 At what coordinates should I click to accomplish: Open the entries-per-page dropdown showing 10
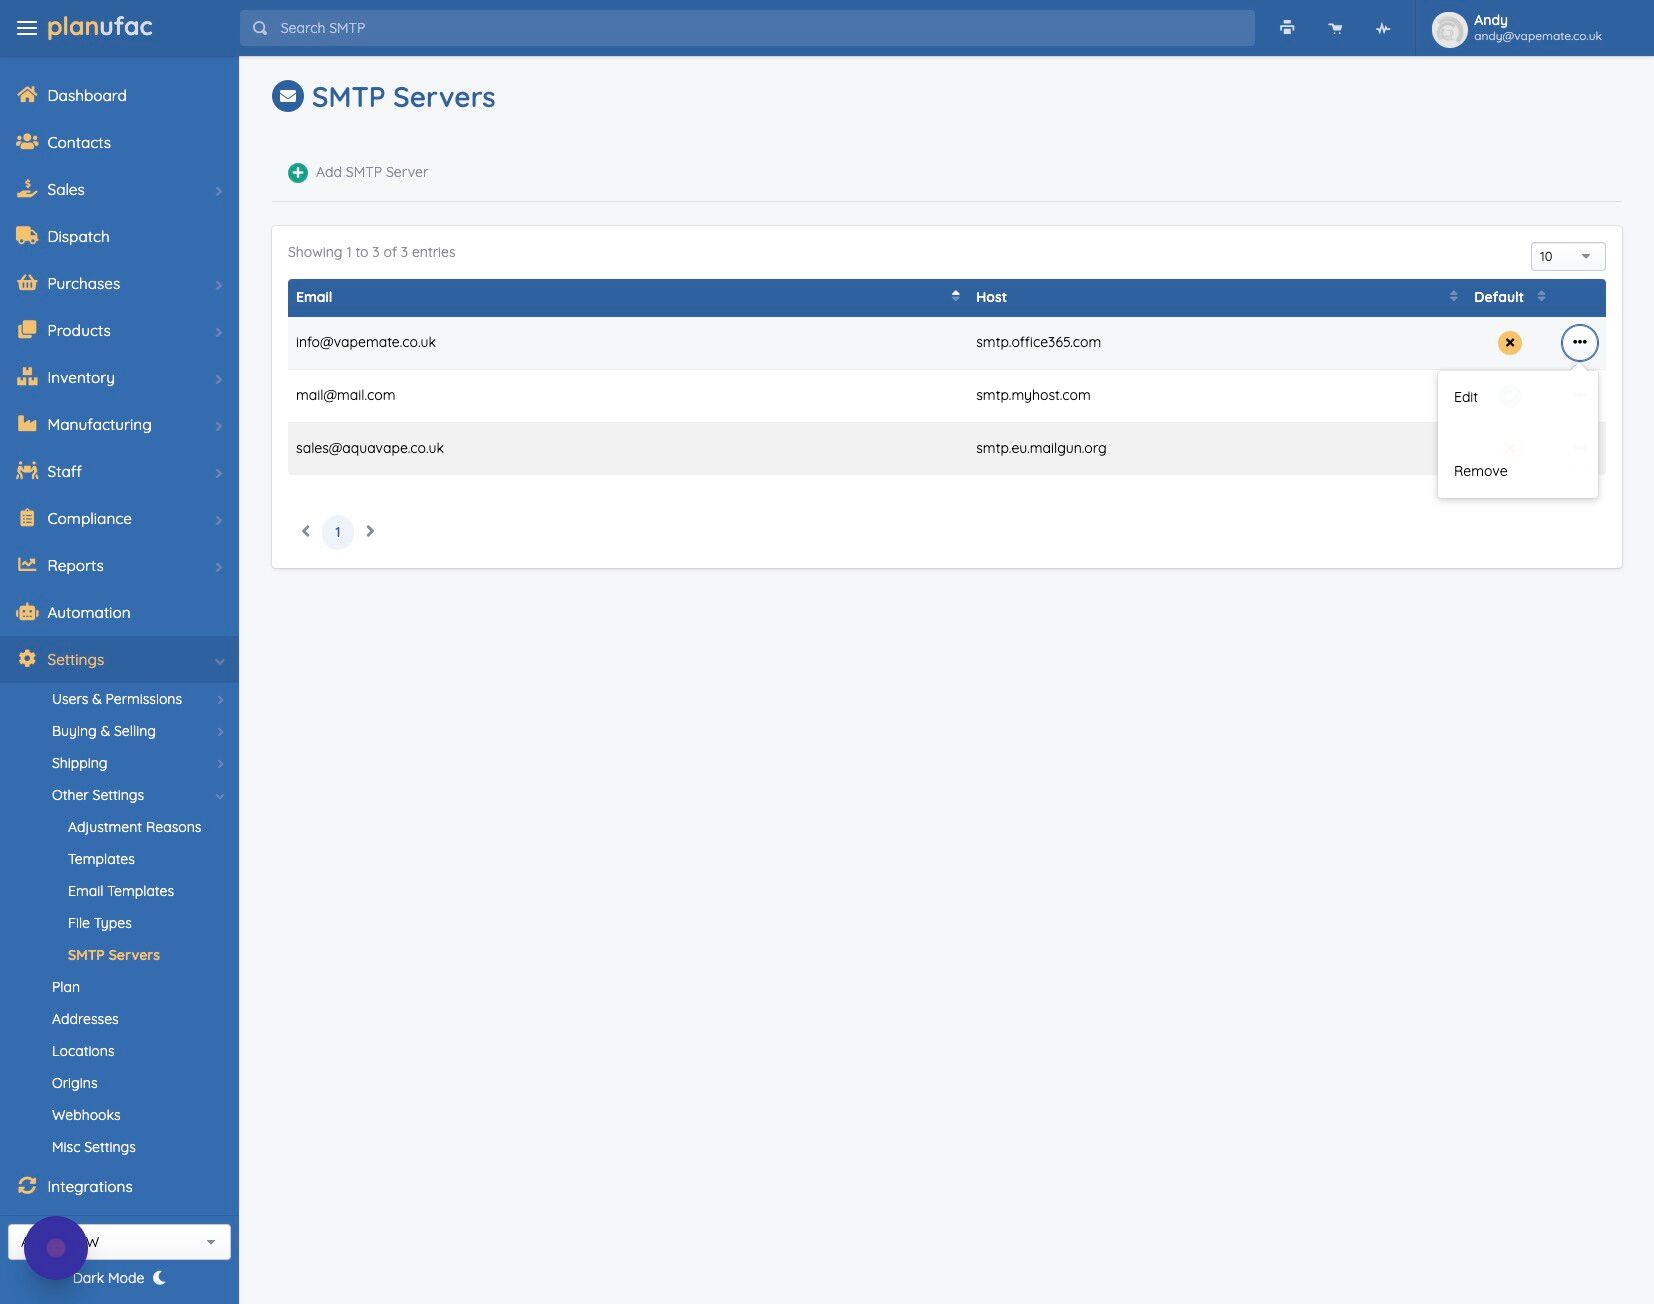point(1567,256)
